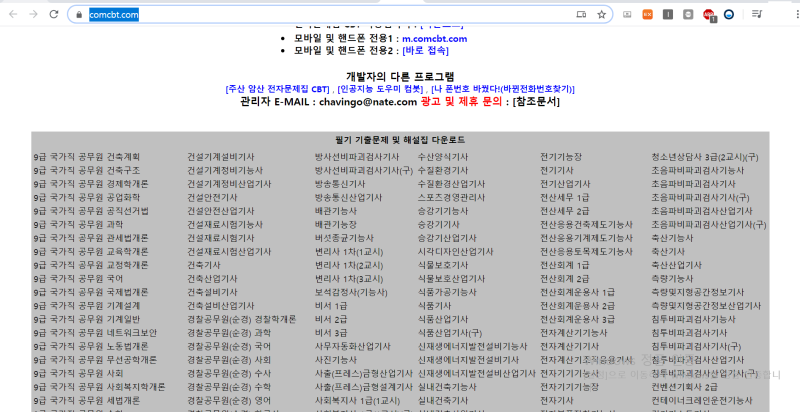The width and height of the screenshot is (800, 412).
Task: Open 실내건축기사 entry
Action: [443, 401]
